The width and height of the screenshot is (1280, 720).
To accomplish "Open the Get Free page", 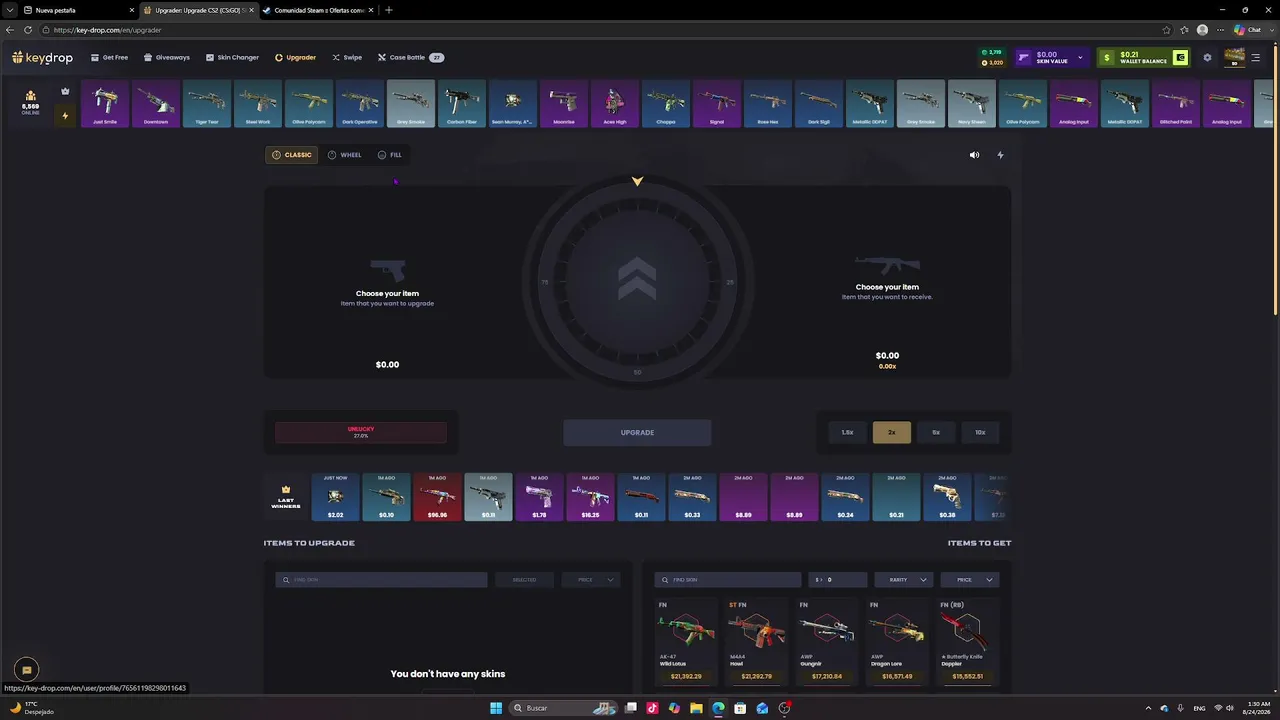I will pos(109,58).
